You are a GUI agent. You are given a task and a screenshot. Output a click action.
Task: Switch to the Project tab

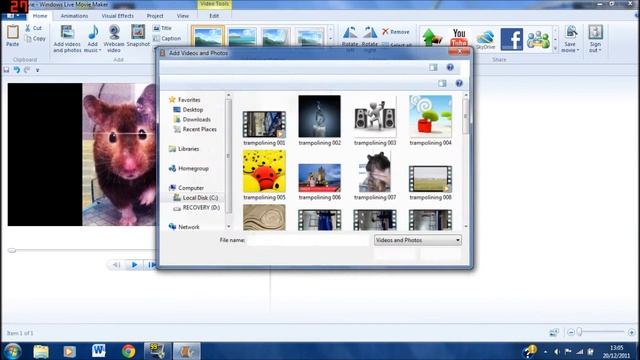tap(155, 16)
